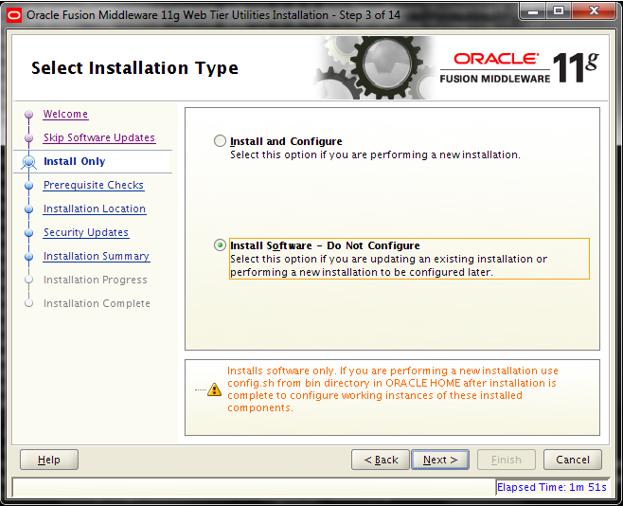Image resolution: width=623 pixels, height=506 pixels.
Task: Click the Help button
Action: point(49,460)
